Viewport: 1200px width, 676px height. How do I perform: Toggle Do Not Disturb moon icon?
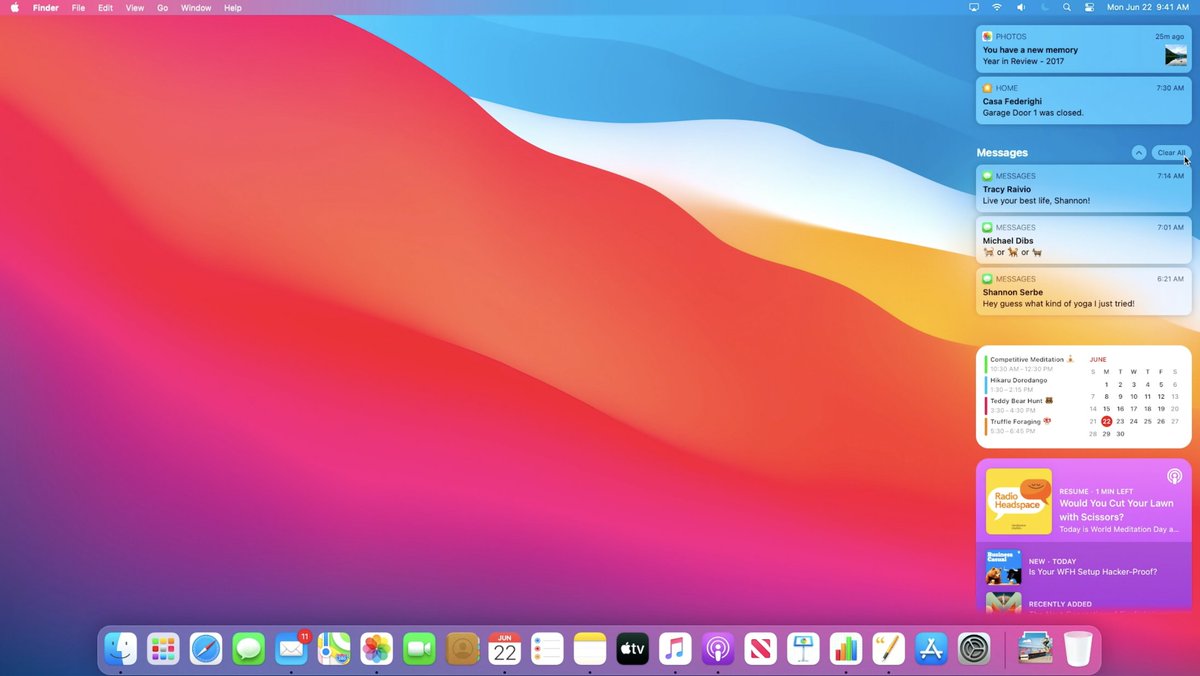tap(1044, 7)
